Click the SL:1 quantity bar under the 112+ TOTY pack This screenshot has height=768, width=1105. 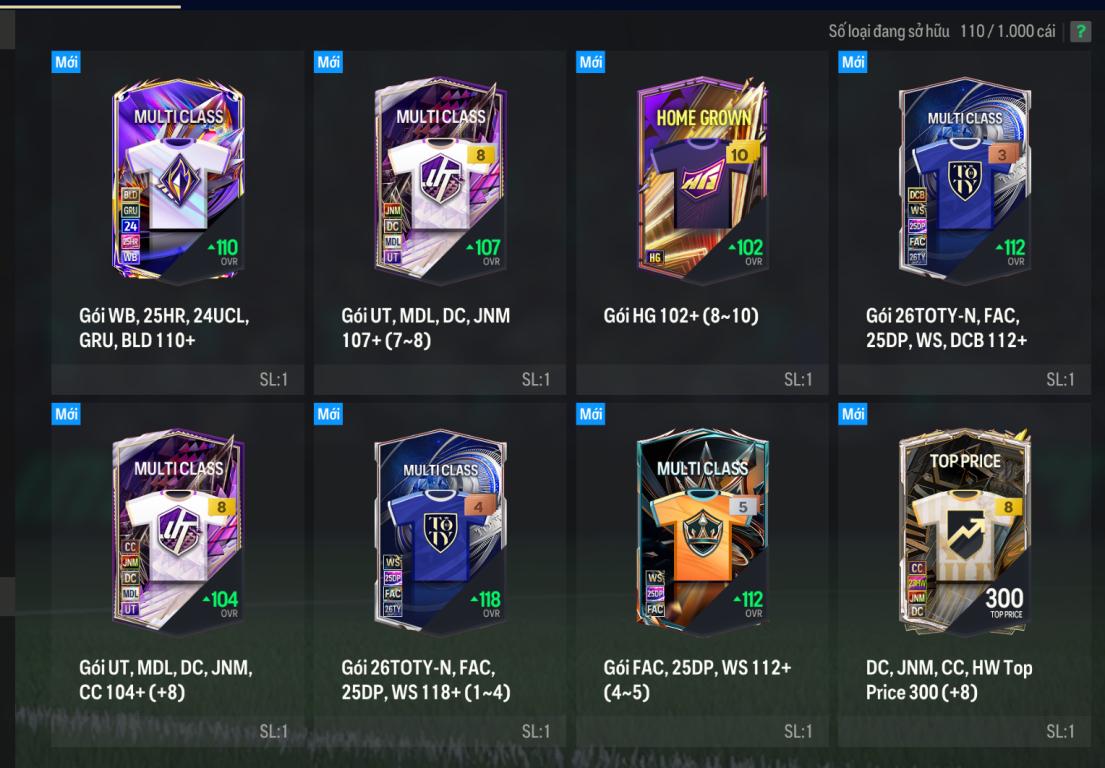tap(964, 380)
